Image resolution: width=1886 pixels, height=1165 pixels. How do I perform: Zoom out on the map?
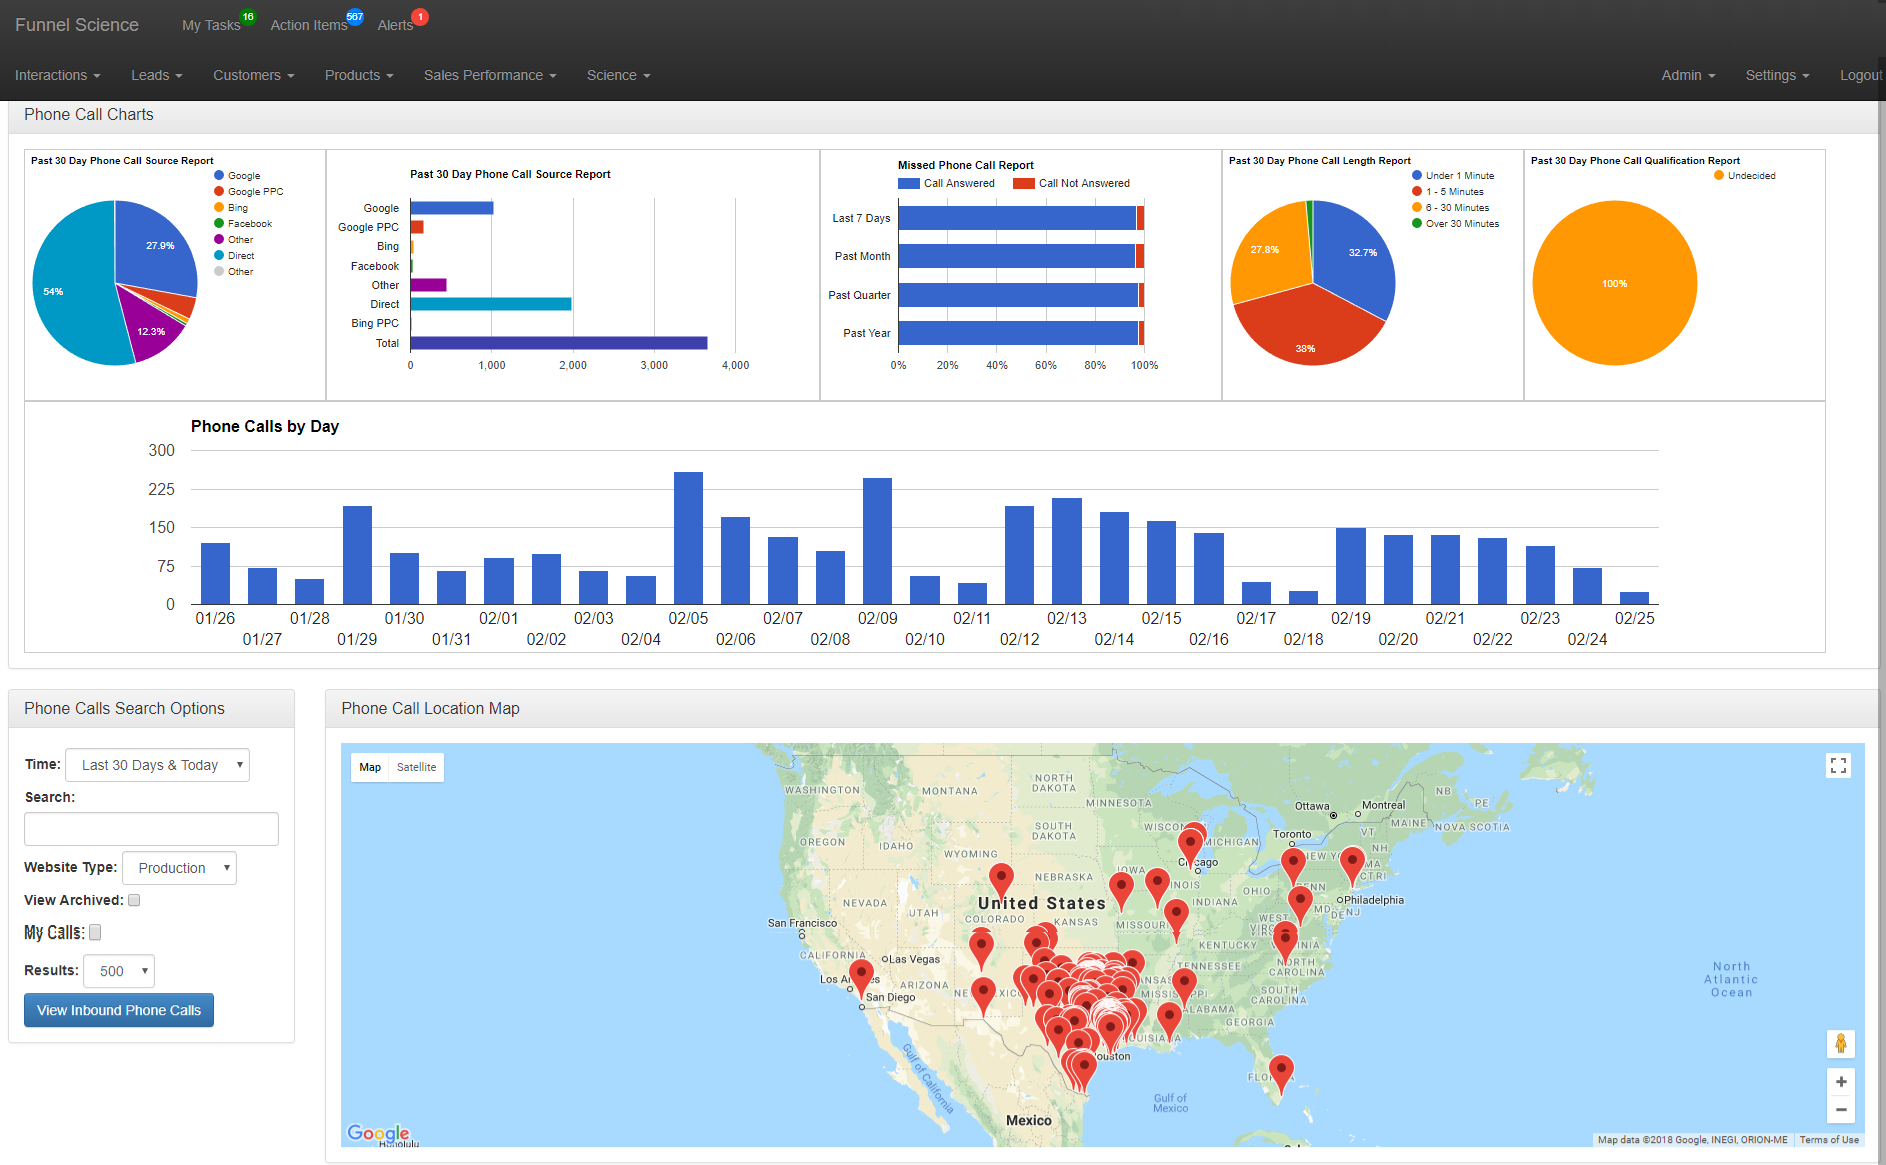click(x=1841, y=1110)
